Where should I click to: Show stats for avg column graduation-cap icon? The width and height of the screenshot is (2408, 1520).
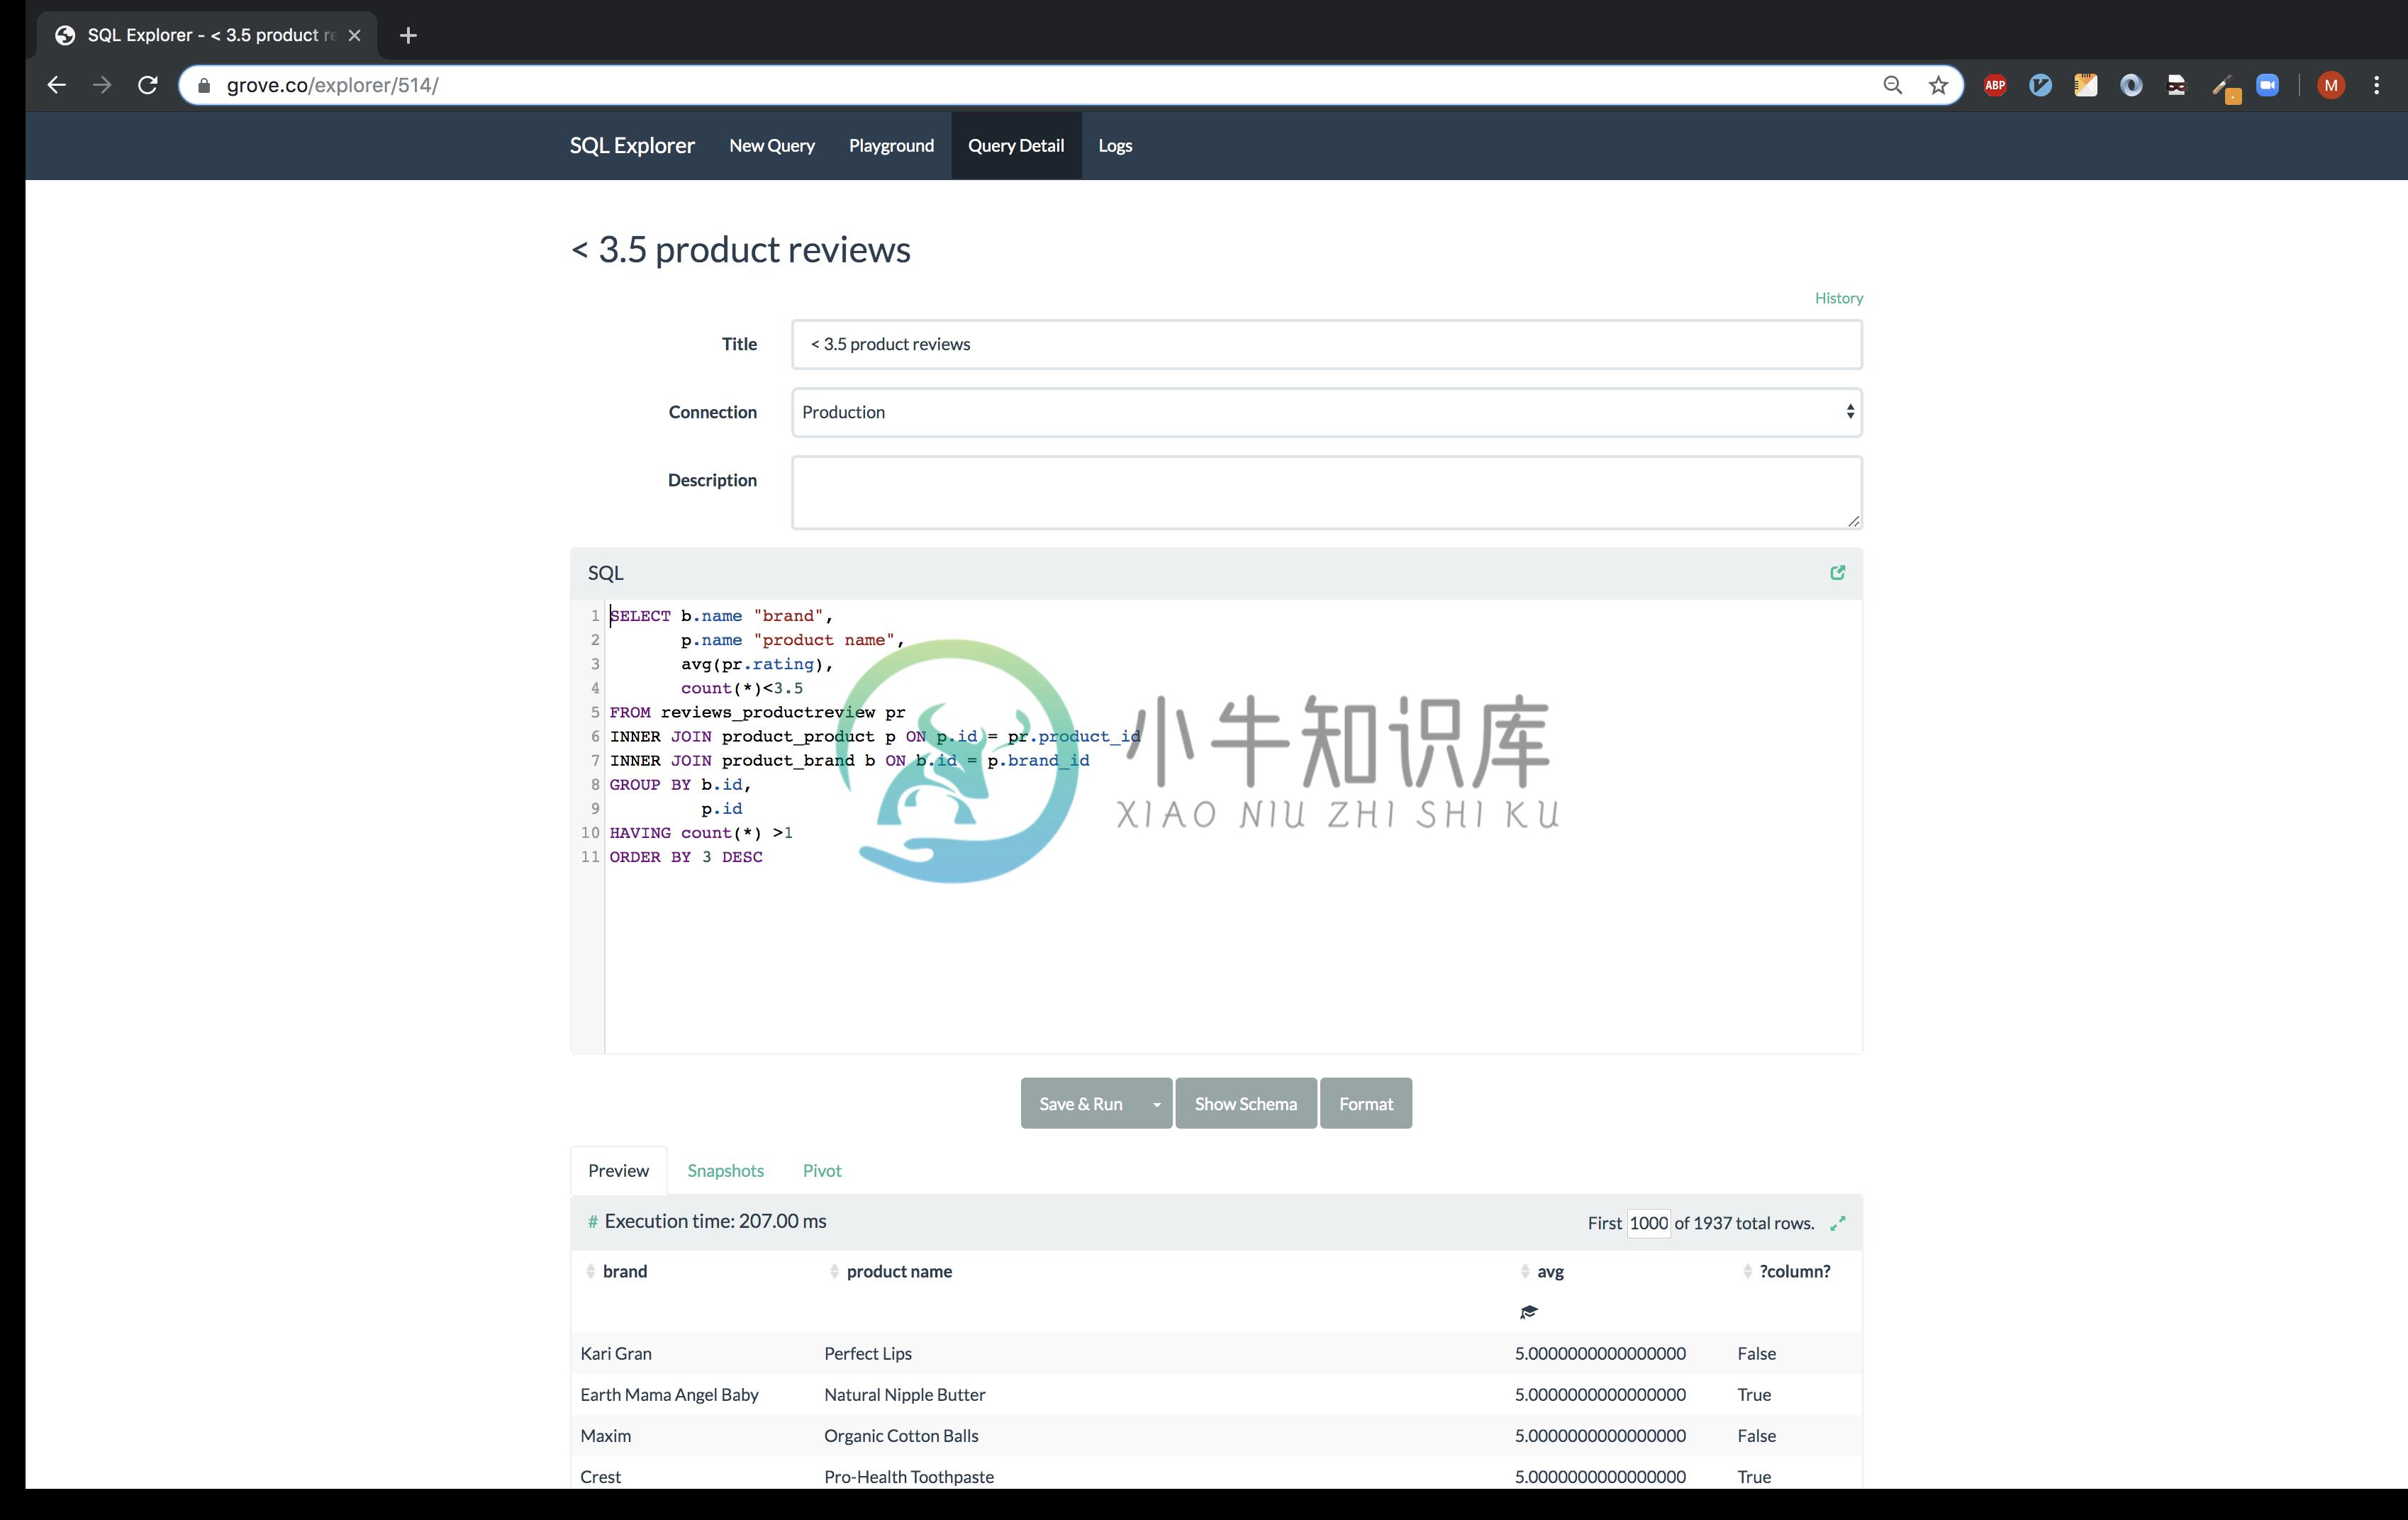(1528, 1312)
